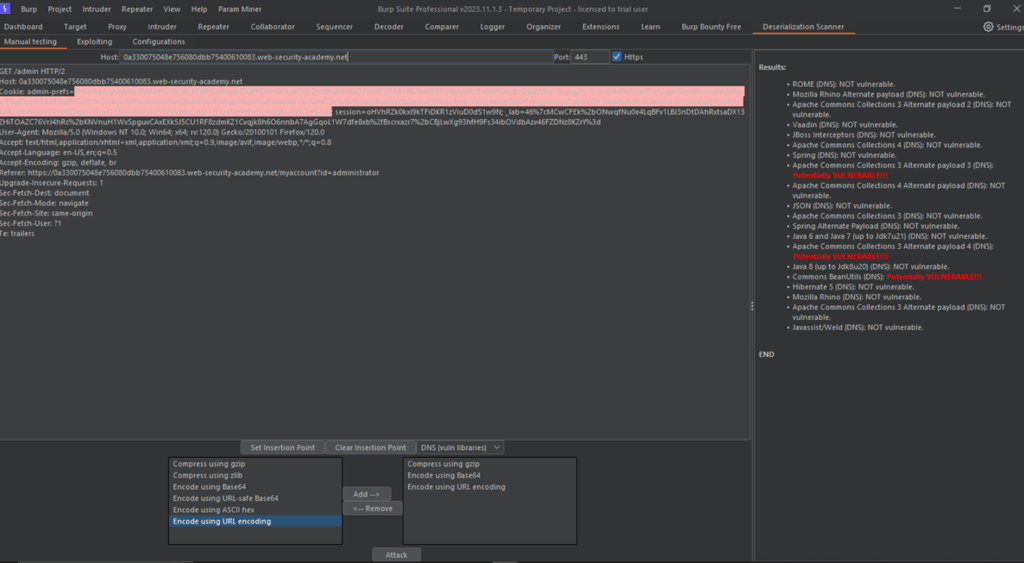The image size is (1024, 563).
Task: Click the Referer header line
Action: [189, 172]
